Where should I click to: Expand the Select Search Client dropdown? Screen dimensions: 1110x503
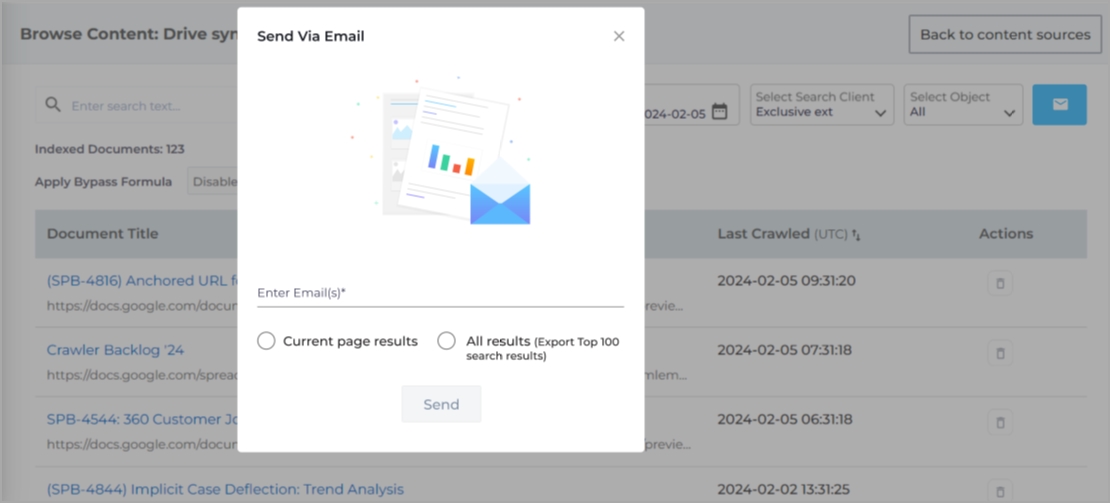click(x=822, y=105)
